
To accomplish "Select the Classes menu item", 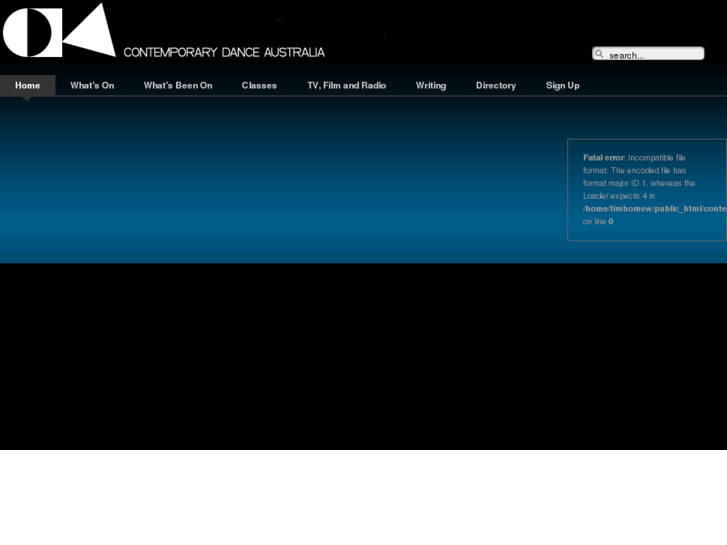I will (x=259, y=85).
